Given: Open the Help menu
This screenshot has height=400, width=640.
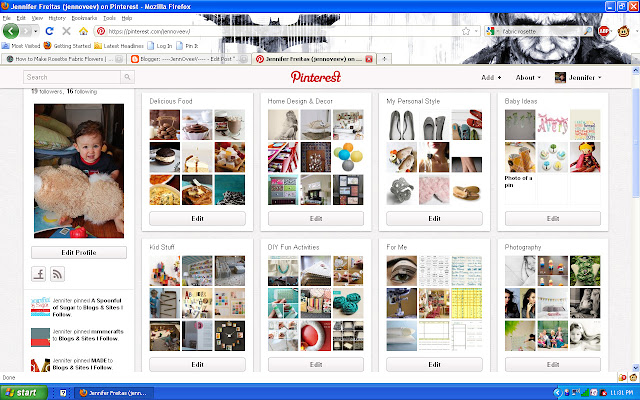Looking at the screenshot, I should tap(127, 18).
